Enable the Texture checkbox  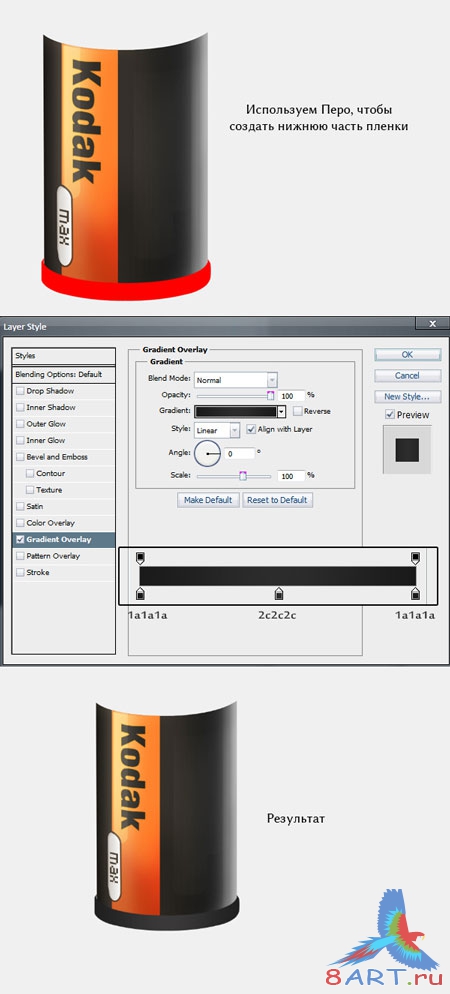pyautogui.click(x=30, y=490)
